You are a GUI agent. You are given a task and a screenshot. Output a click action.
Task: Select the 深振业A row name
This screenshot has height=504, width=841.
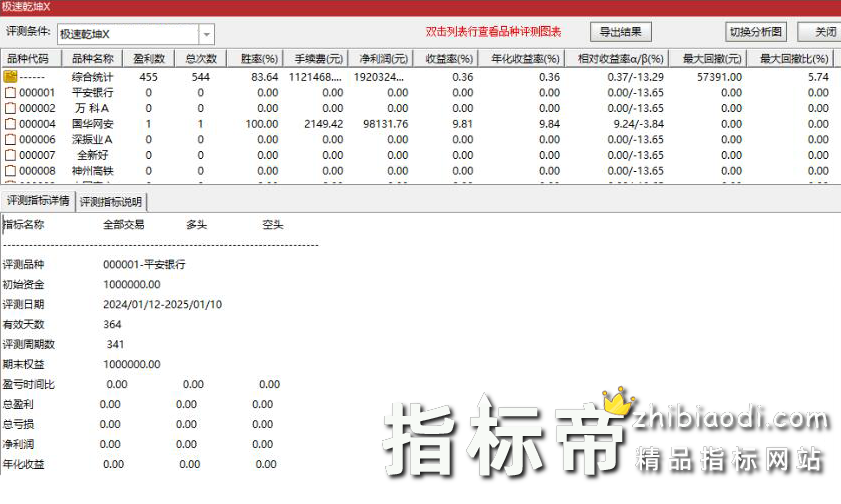92,139
